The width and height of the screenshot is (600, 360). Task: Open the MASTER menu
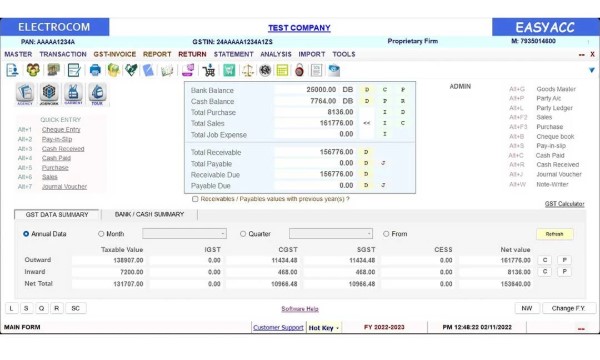pos(18,54)
